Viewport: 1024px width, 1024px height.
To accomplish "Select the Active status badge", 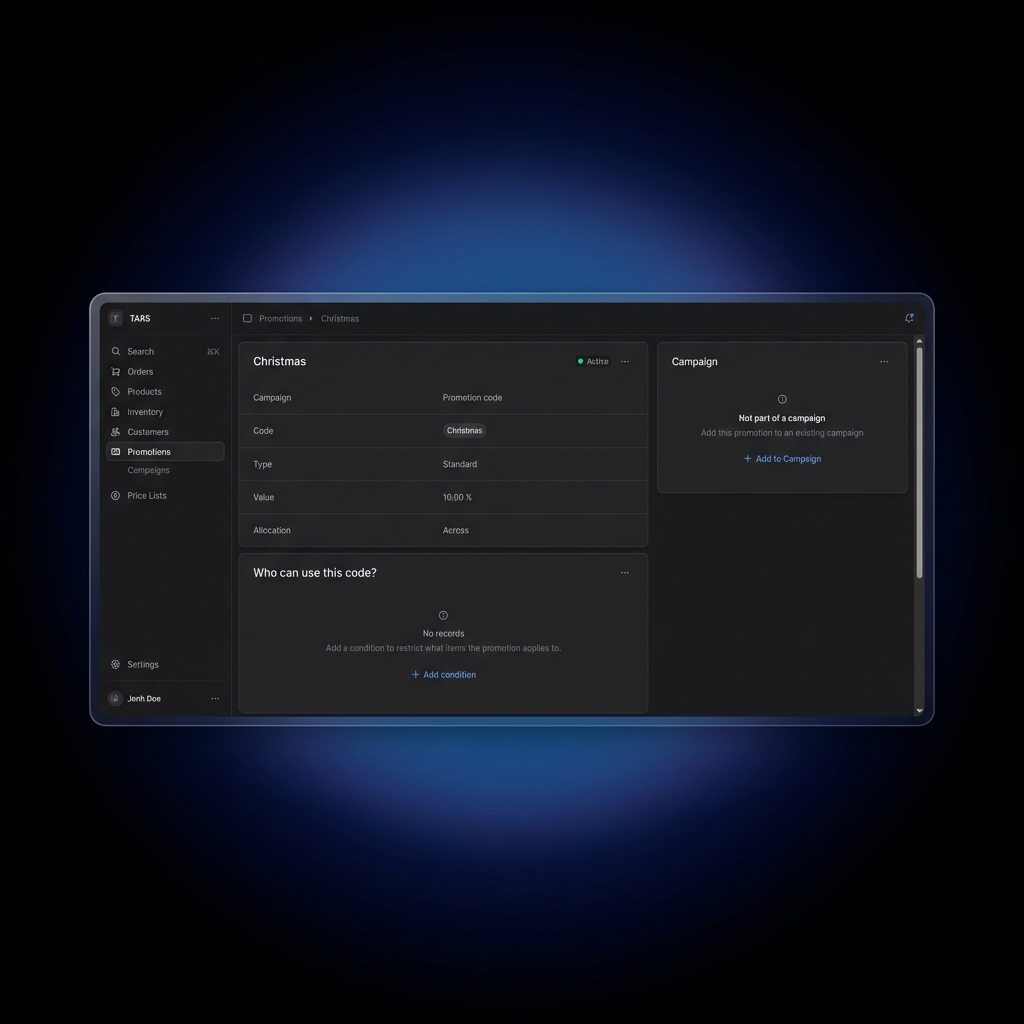I will (592, 361).
